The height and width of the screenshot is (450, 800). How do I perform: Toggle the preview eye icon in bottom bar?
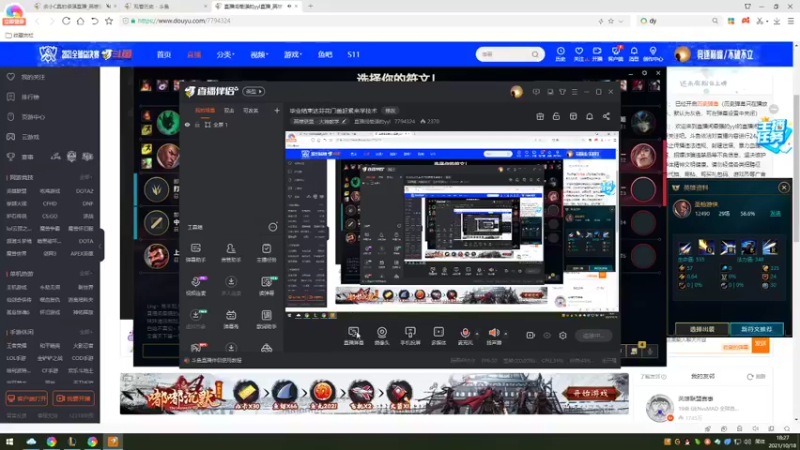point(547,336)
